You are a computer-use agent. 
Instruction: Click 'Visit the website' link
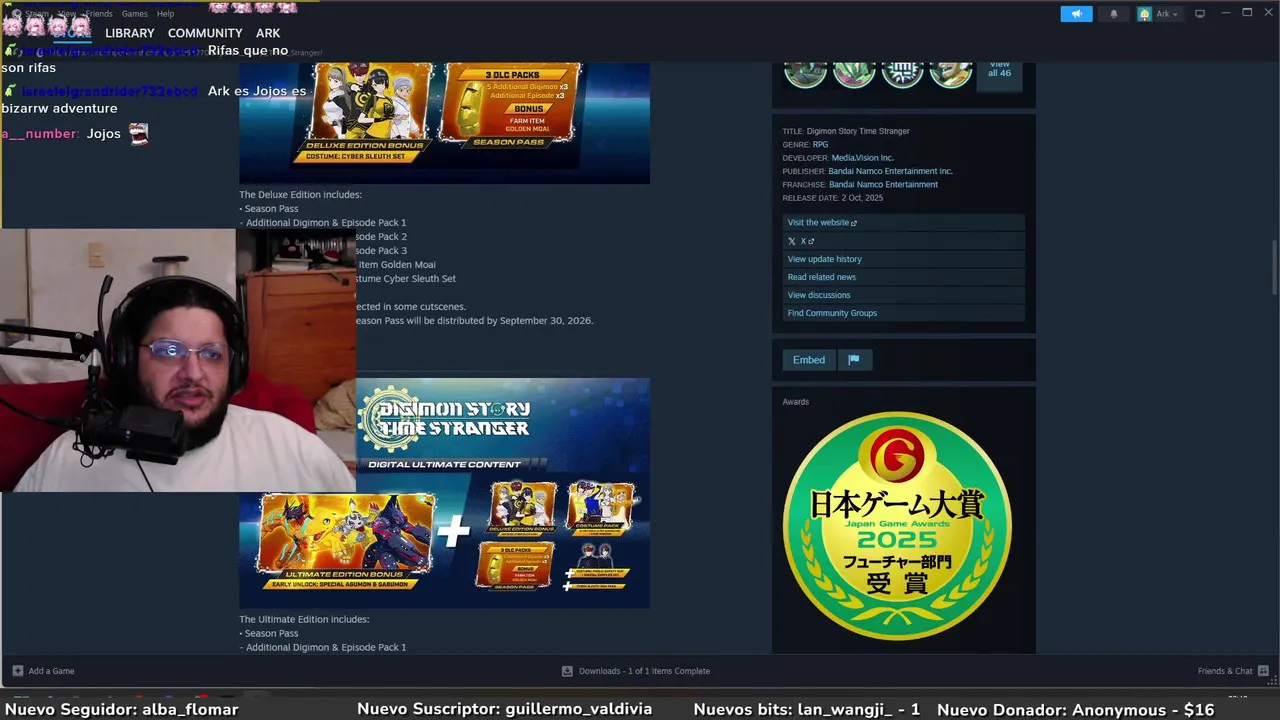coord(903,223)
